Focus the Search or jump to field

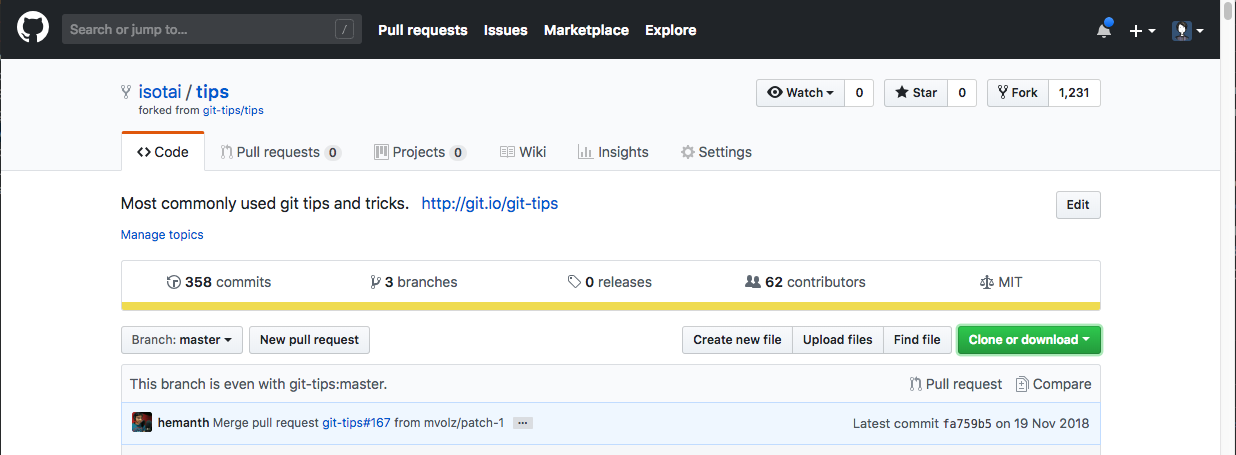200,29
